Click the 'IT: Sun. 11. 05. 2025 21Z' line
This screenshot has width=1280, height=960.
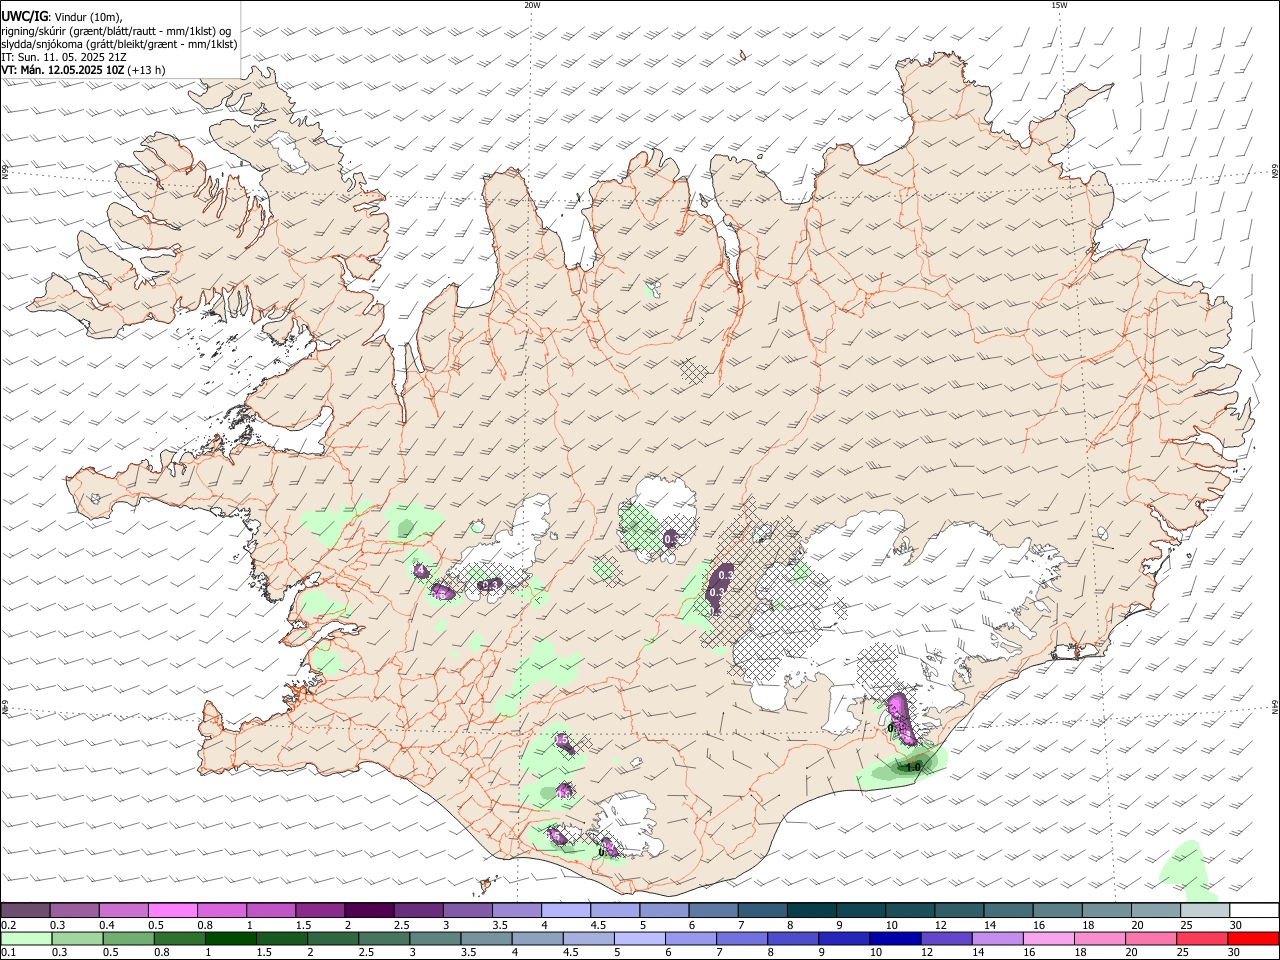click(63, 57)
